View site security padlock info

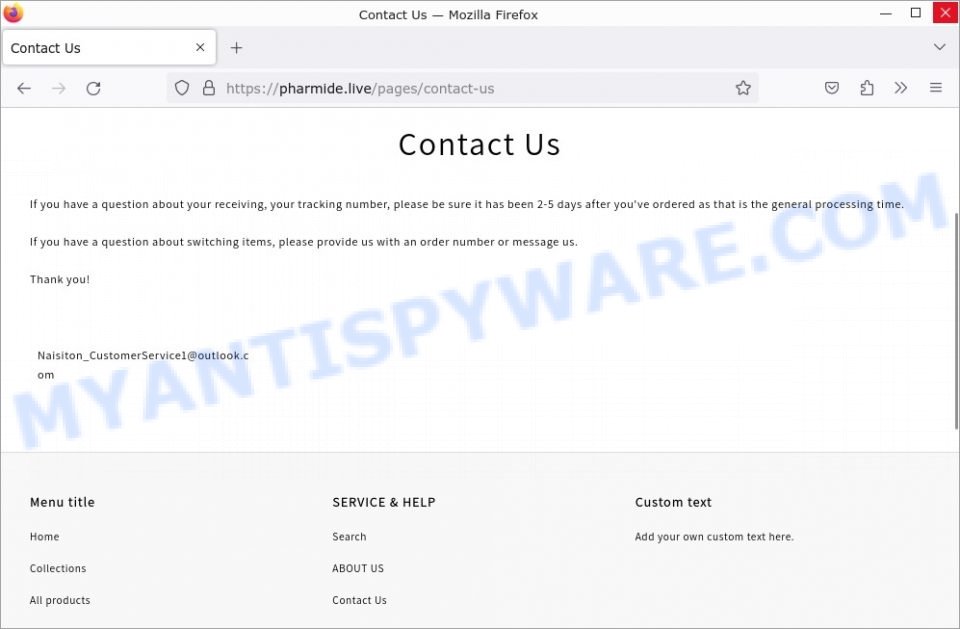(x=209, y=88)
